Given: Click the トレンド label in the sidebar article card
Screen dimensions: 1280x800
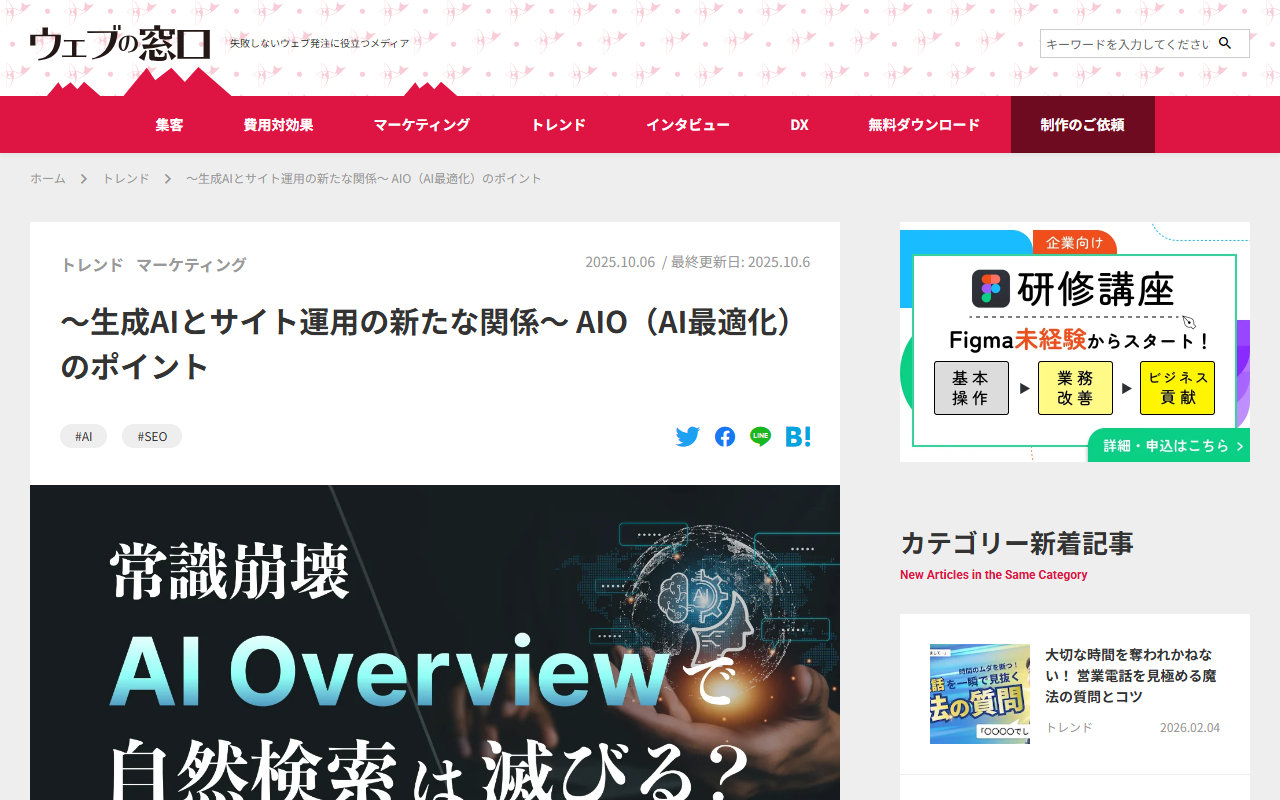Looking at the screenshot, I should (1069, 728).
